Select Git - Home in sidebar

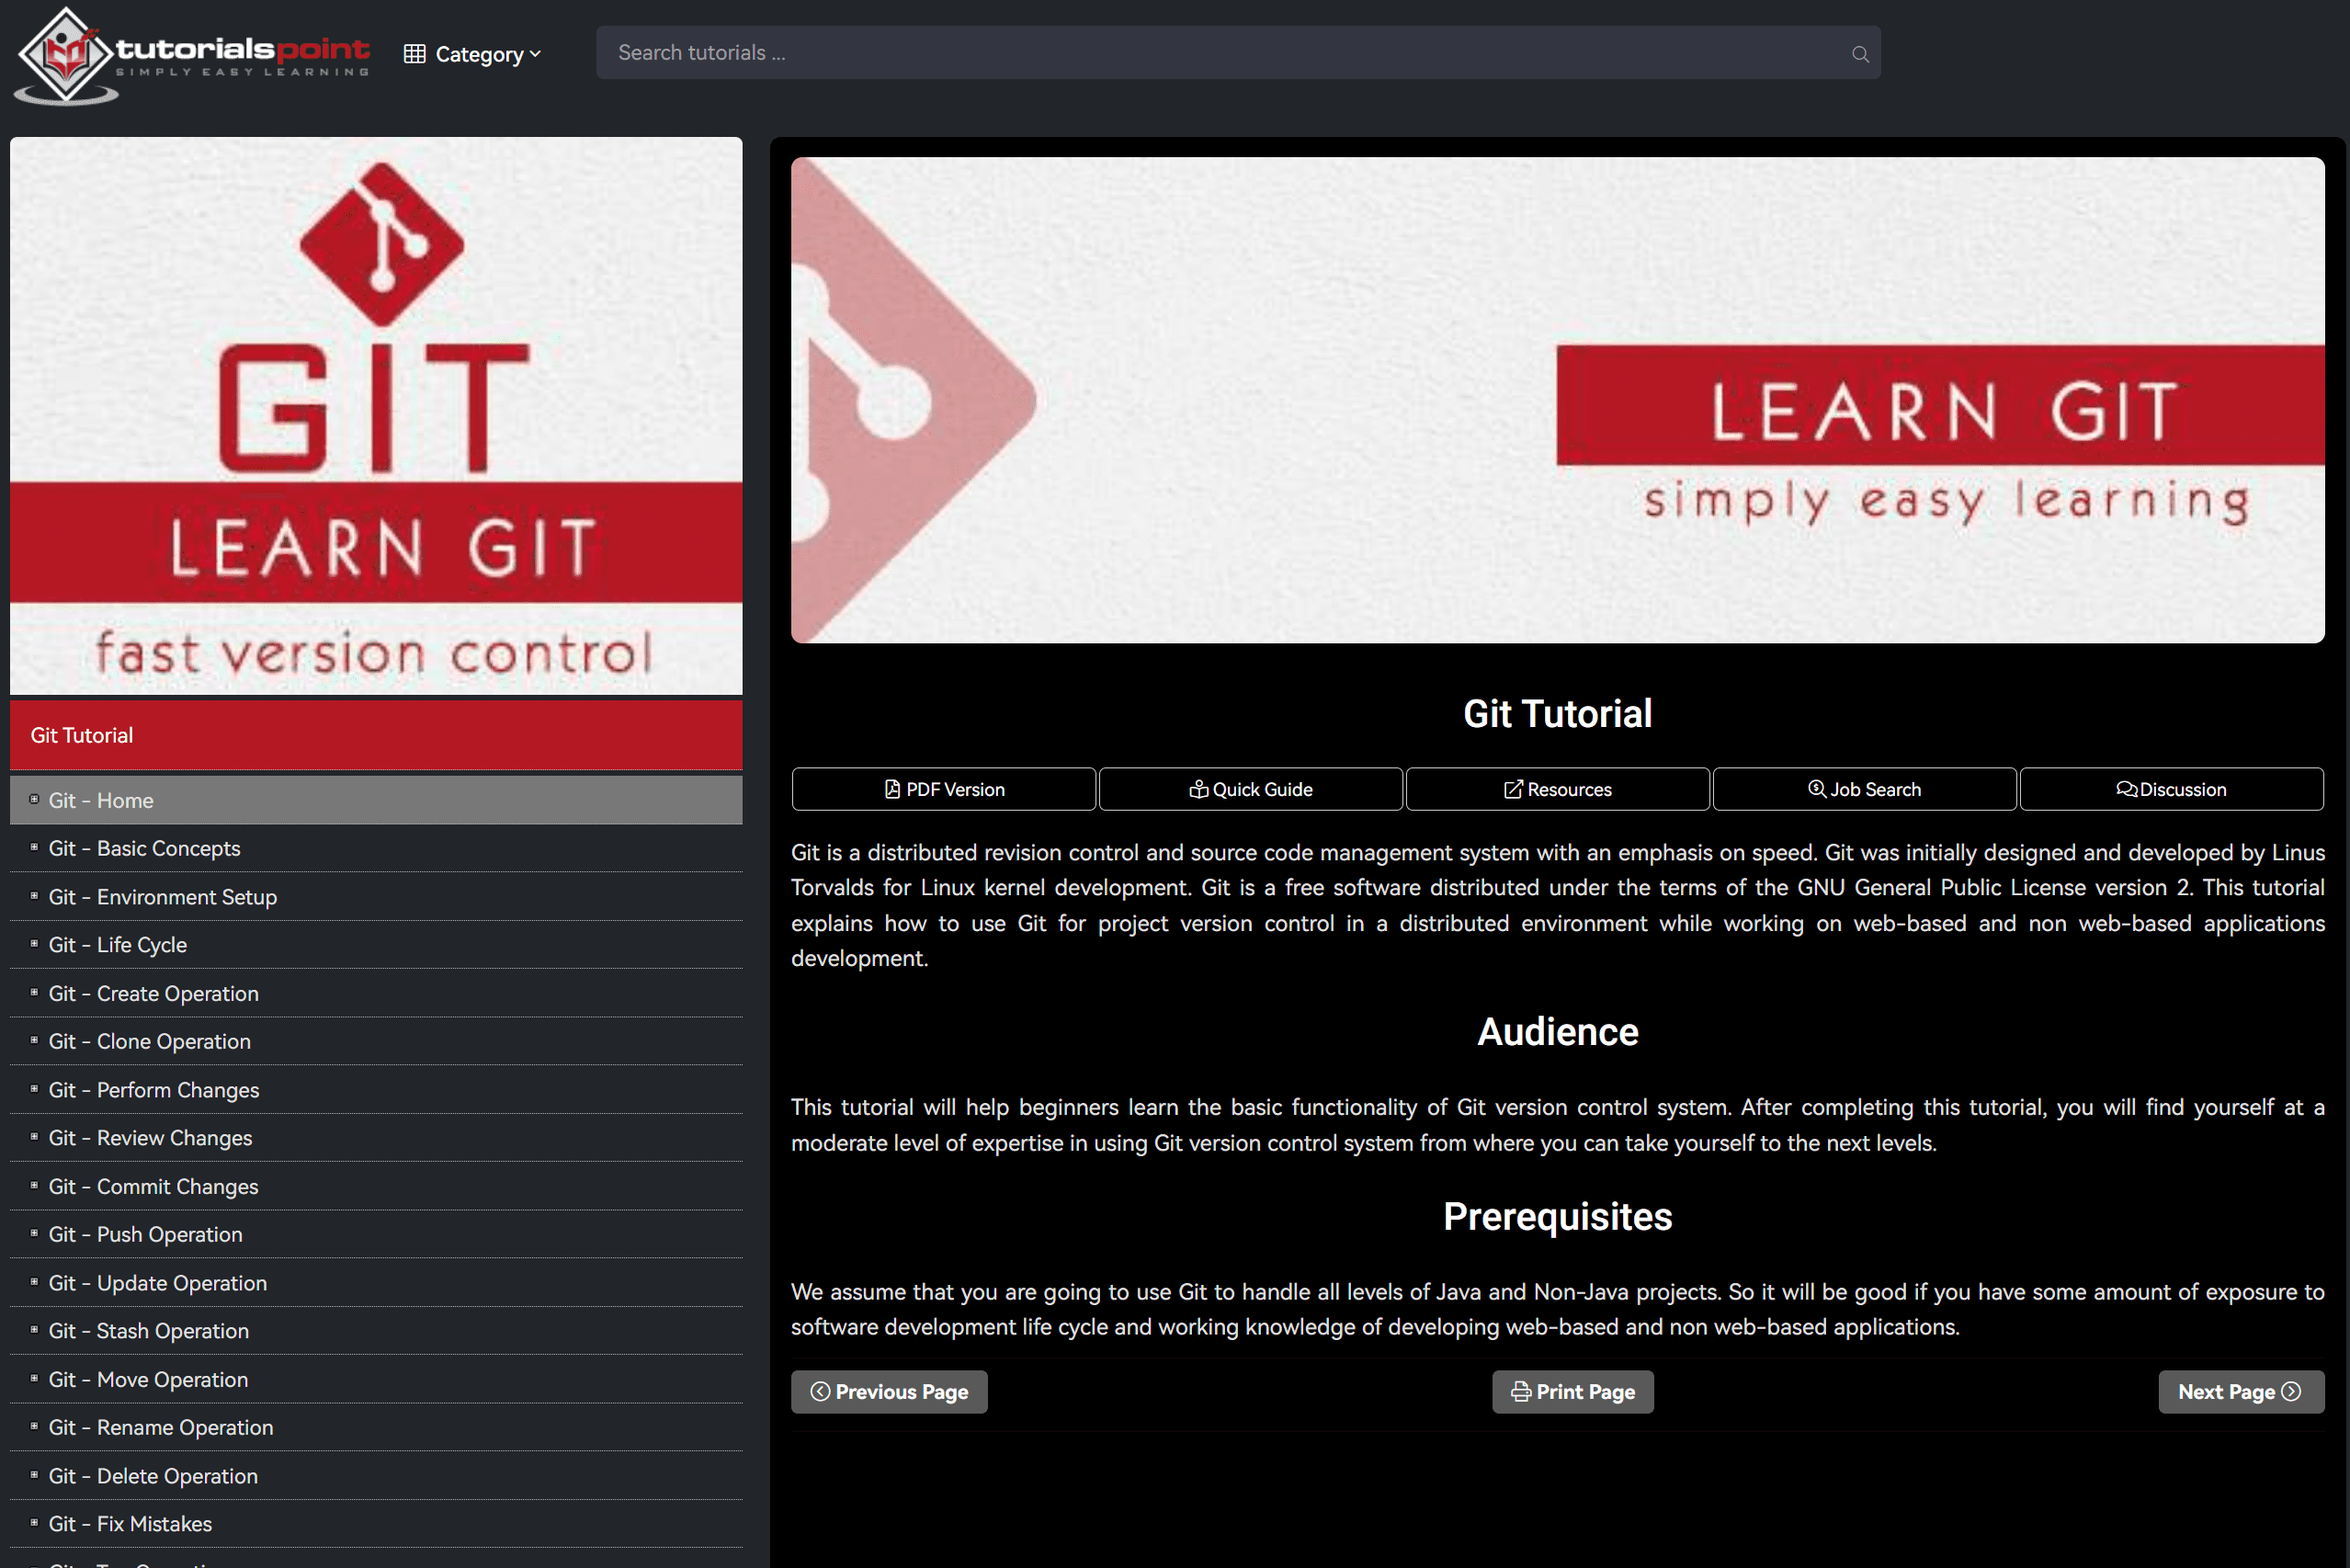(x=101, y=800)
